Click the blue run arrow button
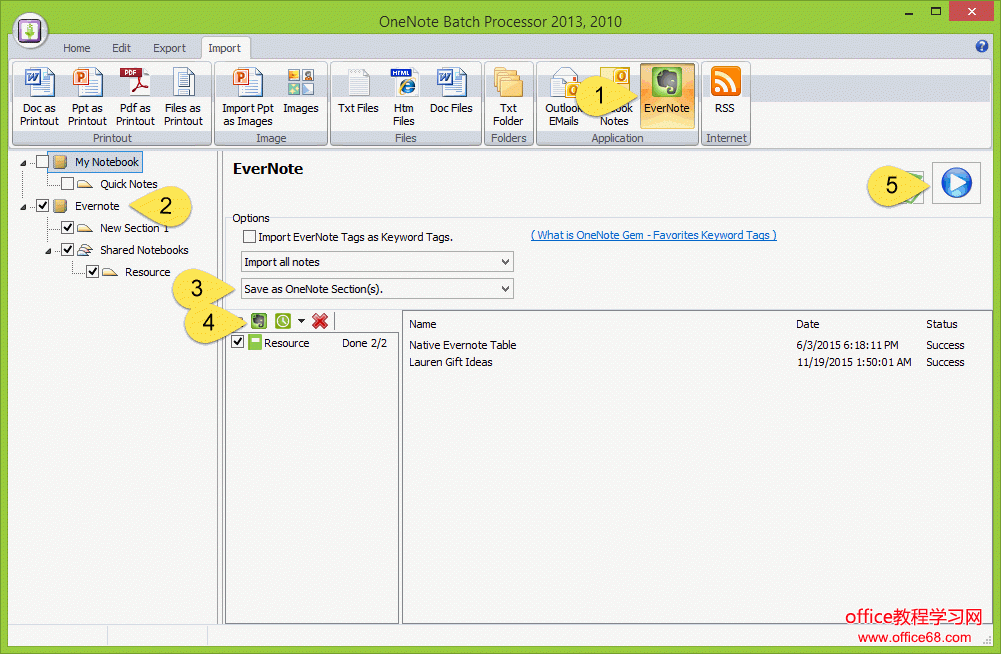 tap(956, 183)
